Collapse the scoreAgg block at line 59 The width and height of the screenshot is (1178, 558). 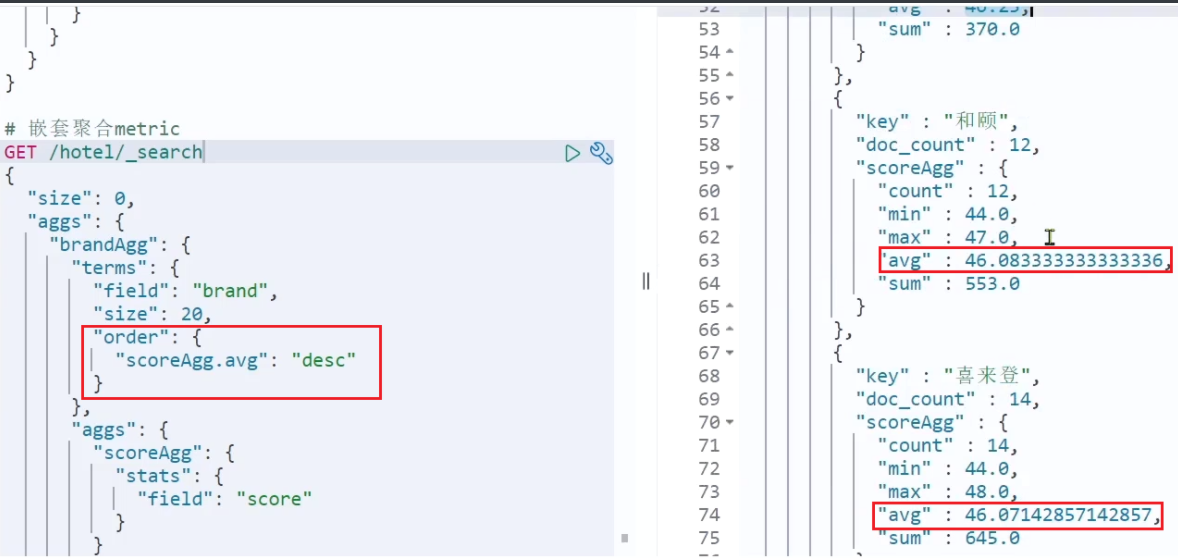731,167
